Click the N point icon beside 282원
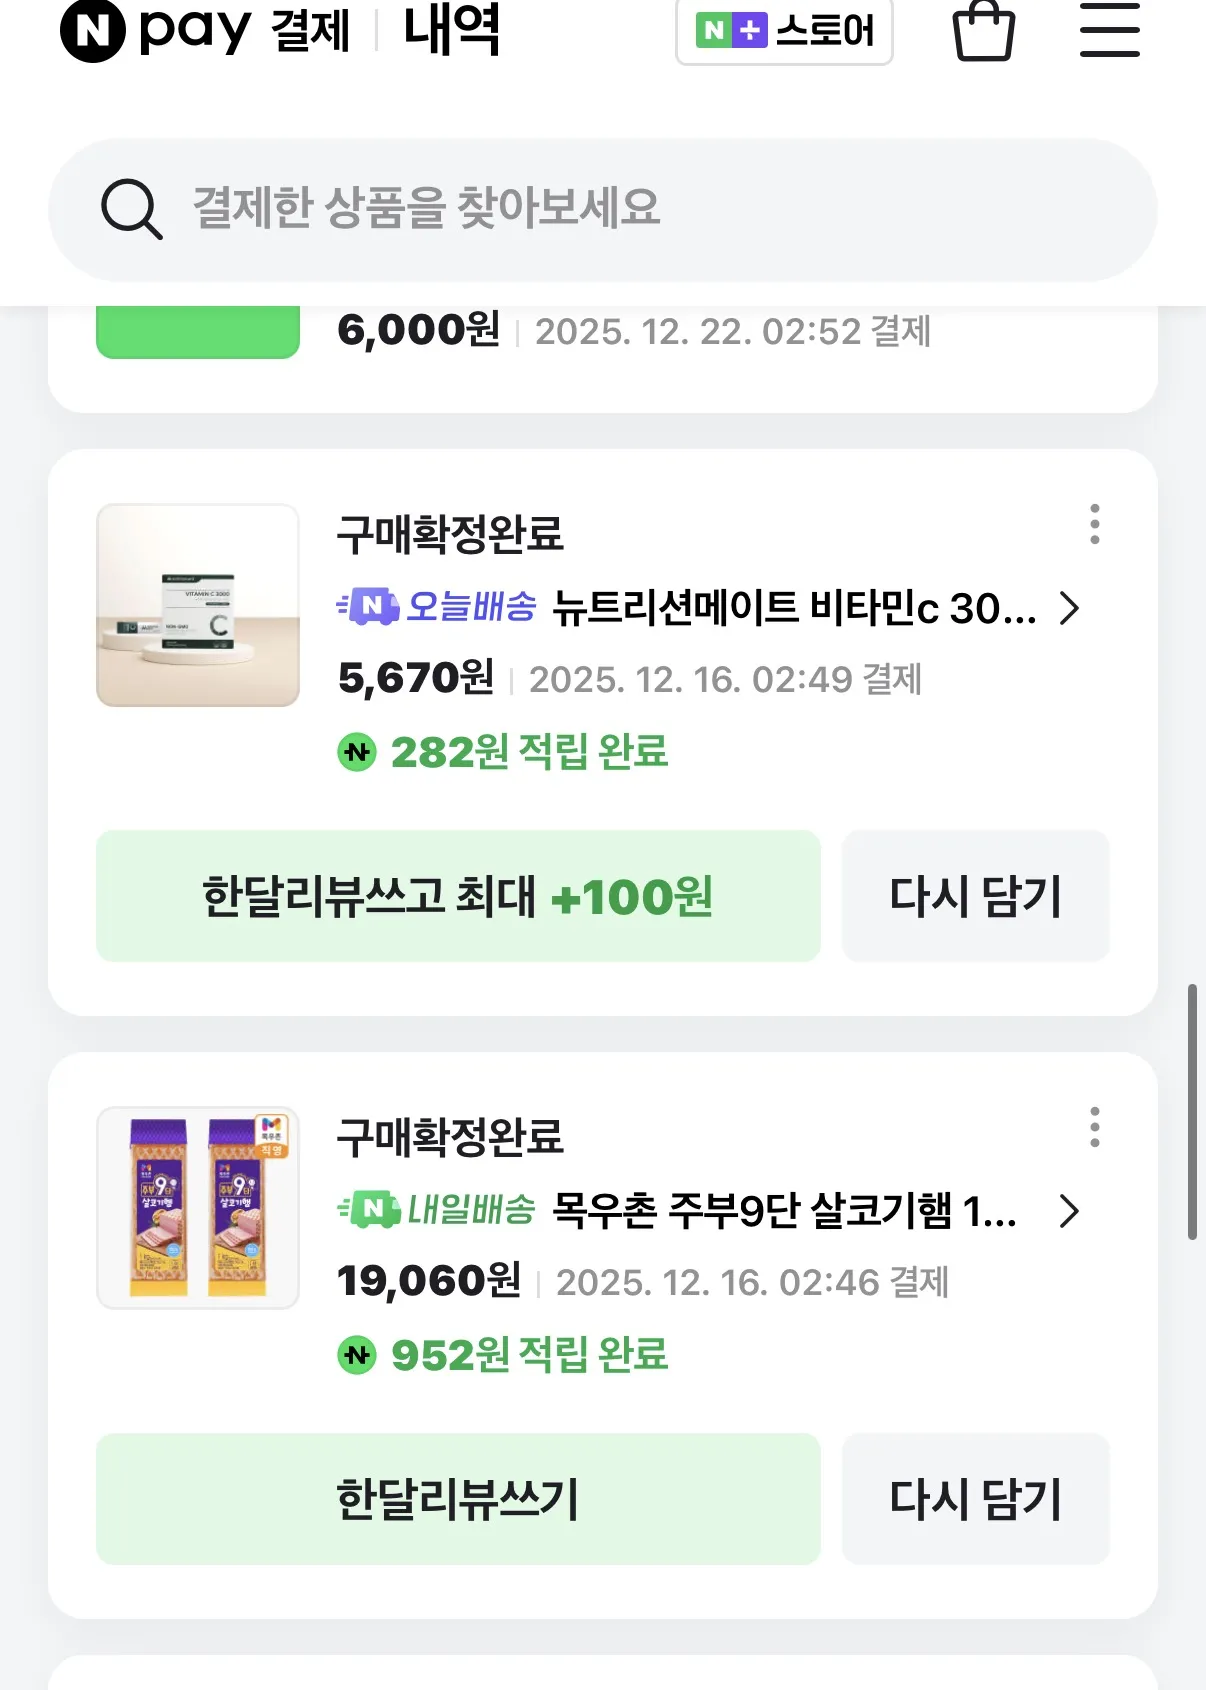 (x=357, y=752)
